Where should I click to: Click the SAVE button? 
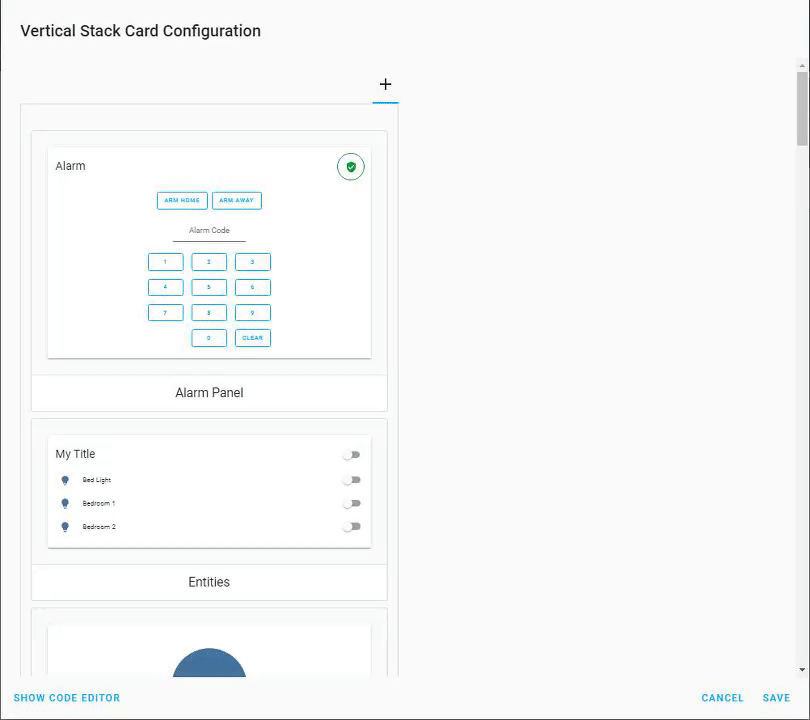[x=776, y=698]
